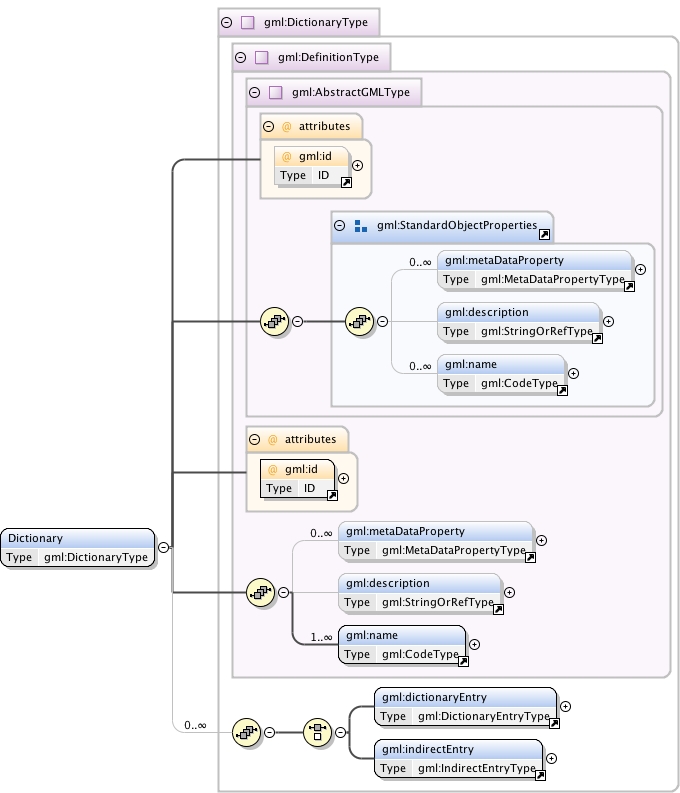The width and height of the screenshot is (680, 793).
Task: Click the gml:DictionaryType header label
Action: 316,22
